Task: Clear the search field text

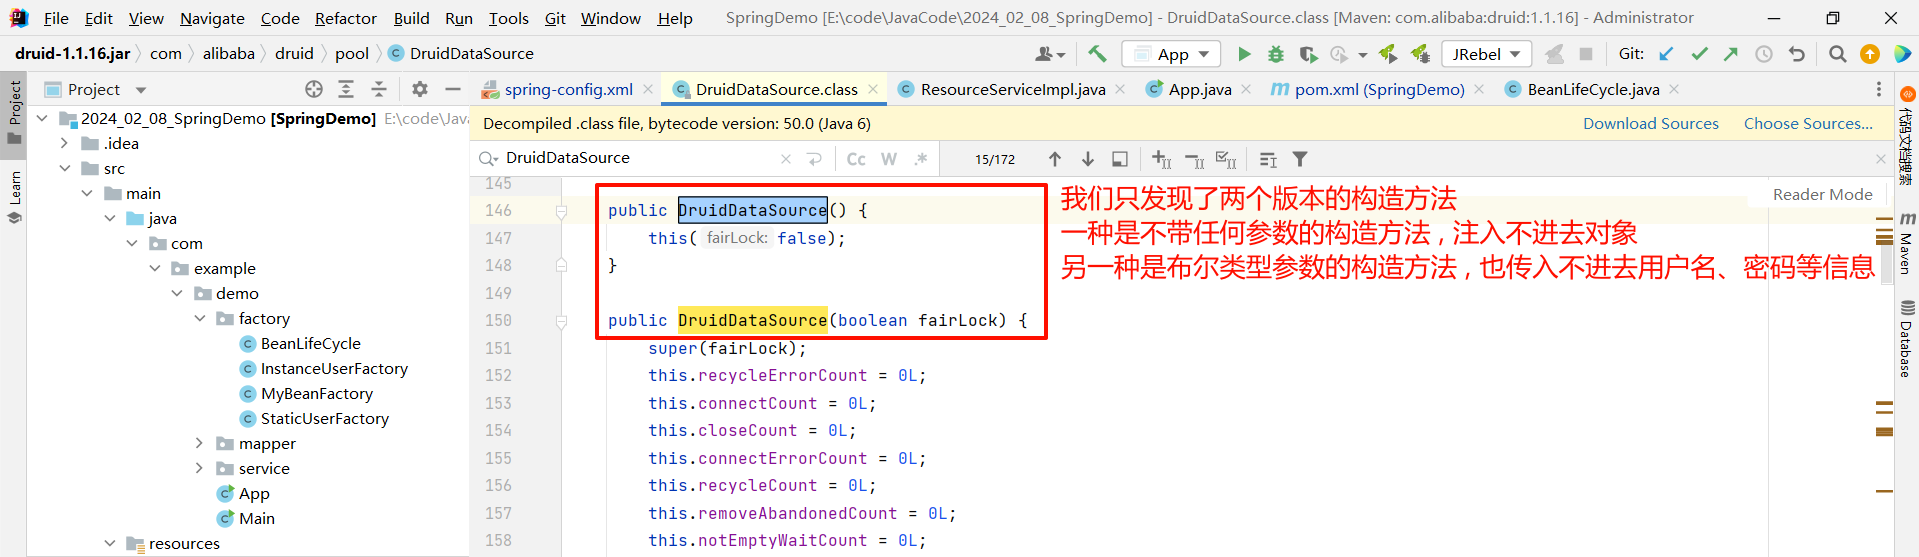Action: coord(786,159)
